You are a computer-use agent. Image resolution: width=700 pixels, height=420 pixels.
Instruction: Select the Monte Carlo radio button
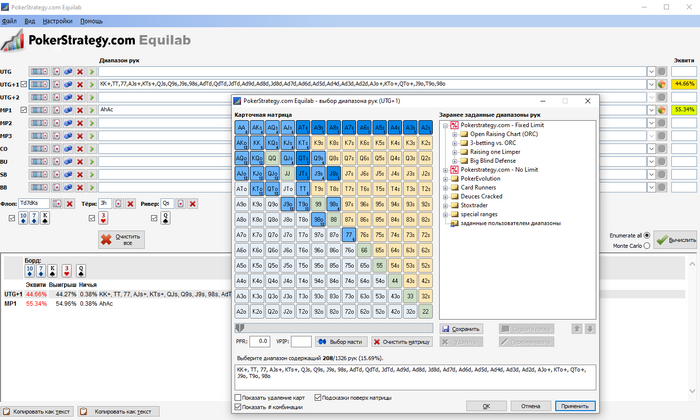[647, 246]
